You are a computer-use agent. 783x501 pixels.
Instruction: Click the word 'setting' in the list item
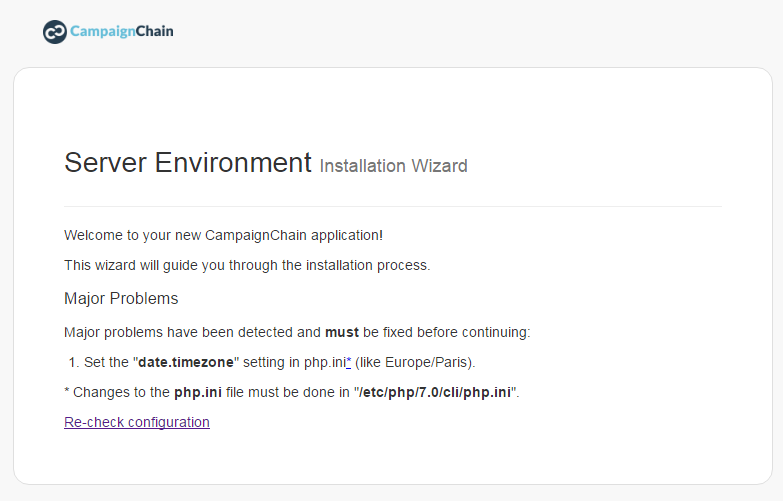click(264, 362)
